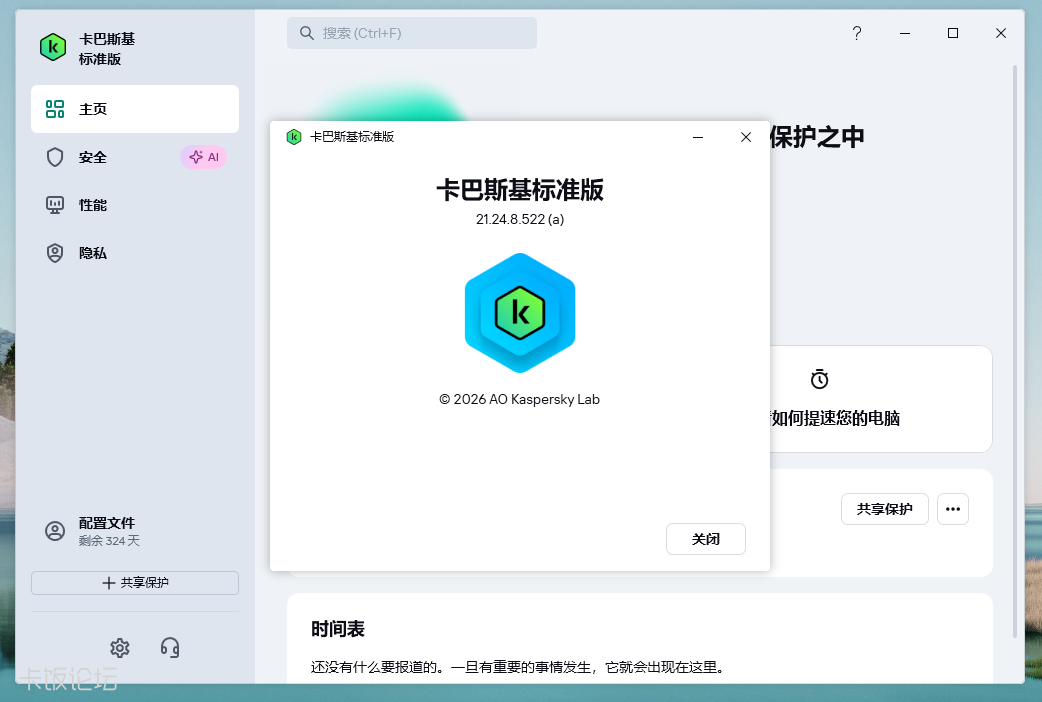This screenshot has height=702, width=1042.
Task: Open the 性能 performance section
Action: (135, 205)
